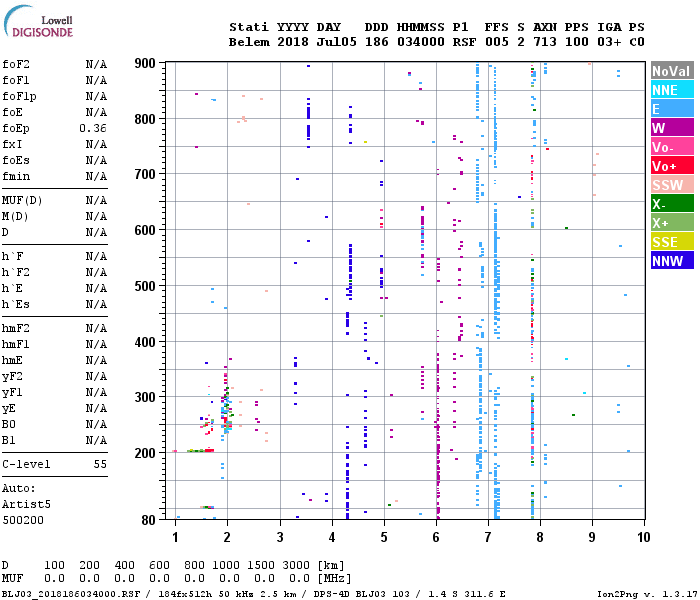This screenshot has width=700, height=600.
Task: Select the foF1p row label
Action: (19, 96)
